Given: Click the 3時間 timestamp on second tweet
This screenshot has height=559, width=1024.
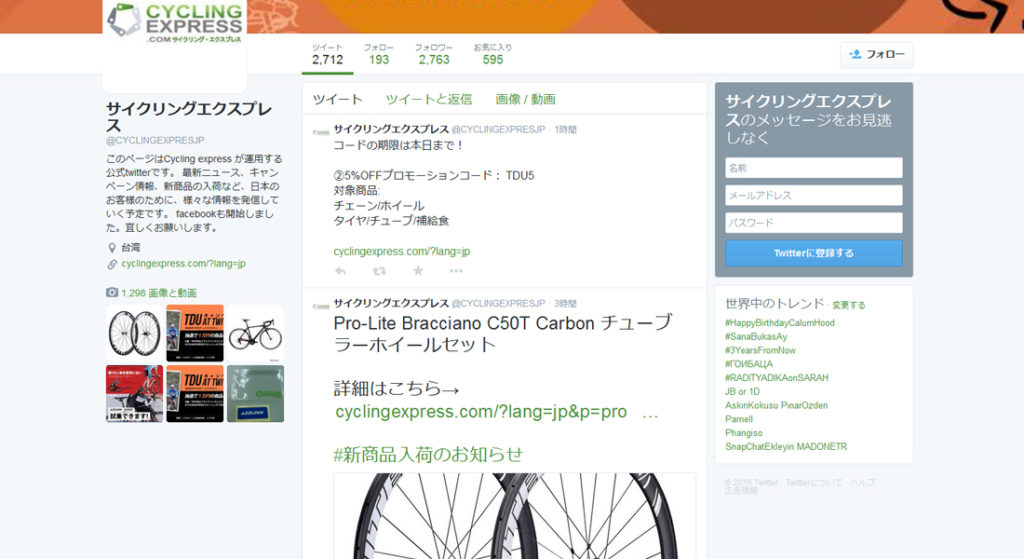Looking at the screenshot, I should [566, 303].
